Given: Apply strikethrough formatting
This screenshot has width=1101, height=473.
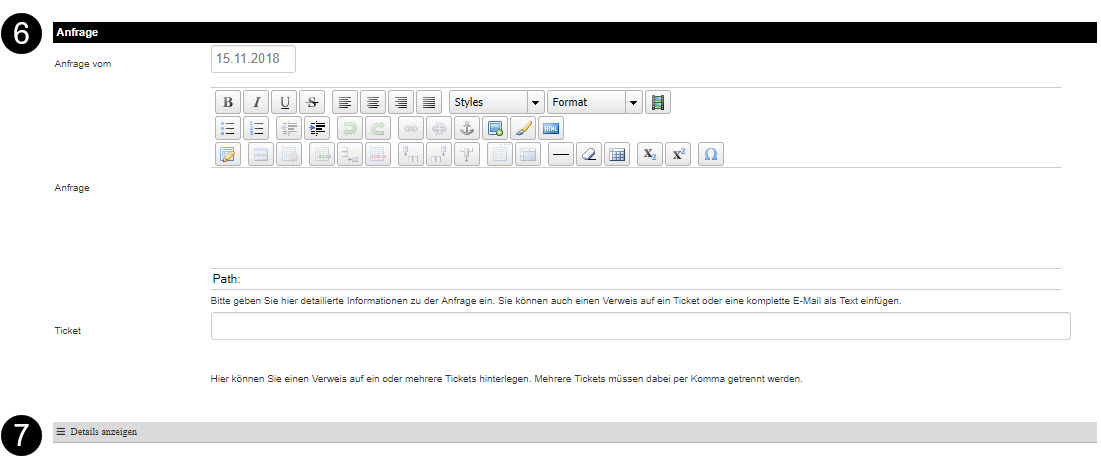Looking at the screenshot, I should click(x=312, y=102).
